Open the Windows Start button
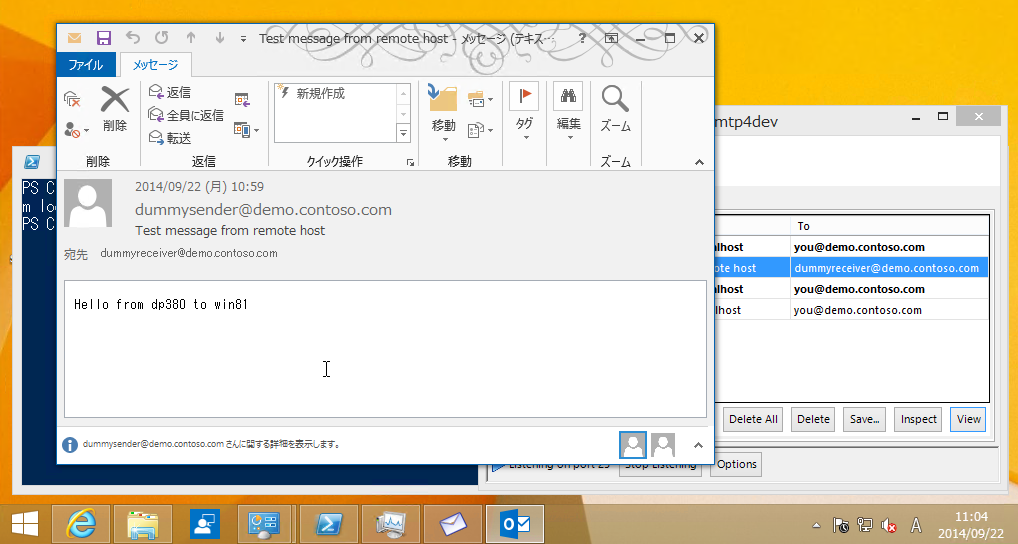Viewport: 1018px width, 544px height. tap(24, 524)
